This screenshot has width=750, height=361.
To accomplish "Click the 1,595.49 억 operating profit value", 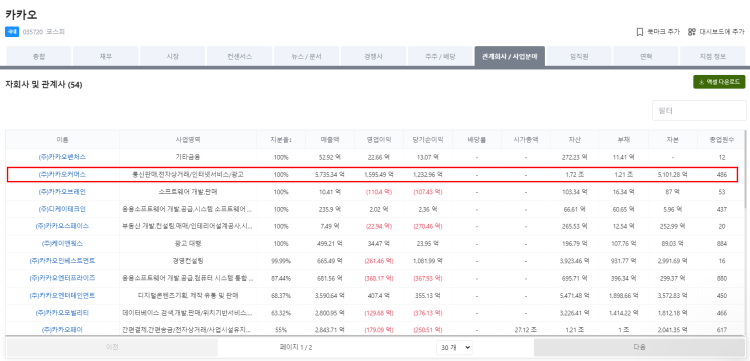I will coord(378,175).
